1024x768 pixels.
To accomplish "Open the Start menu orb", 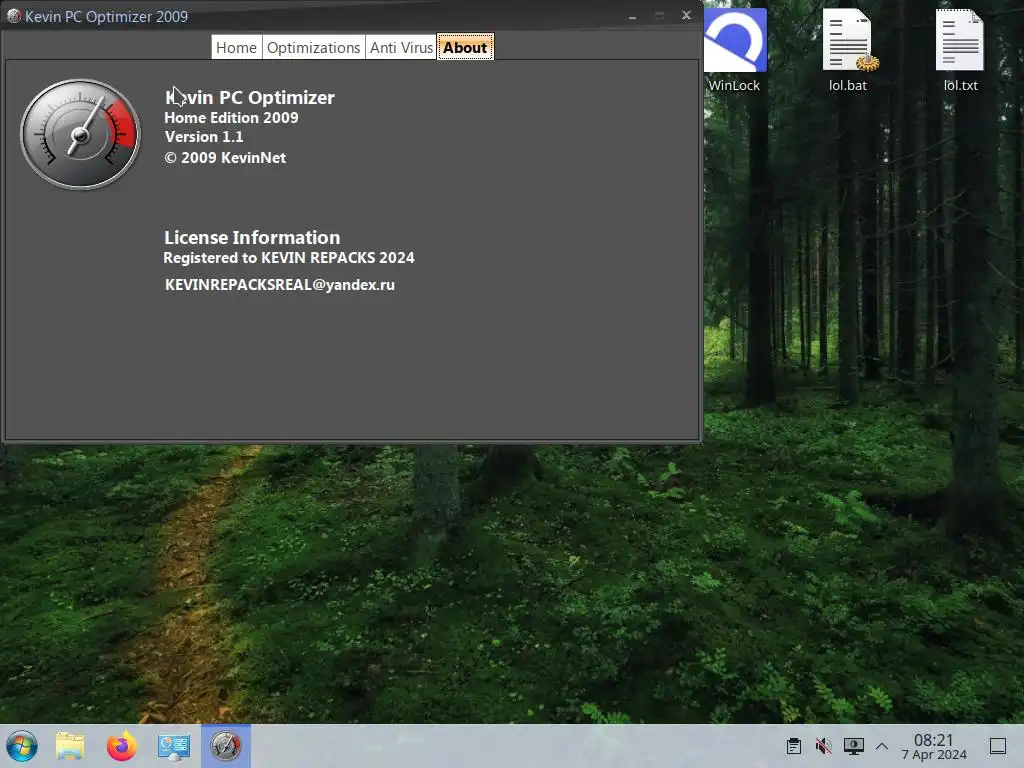I will (22, 746).
